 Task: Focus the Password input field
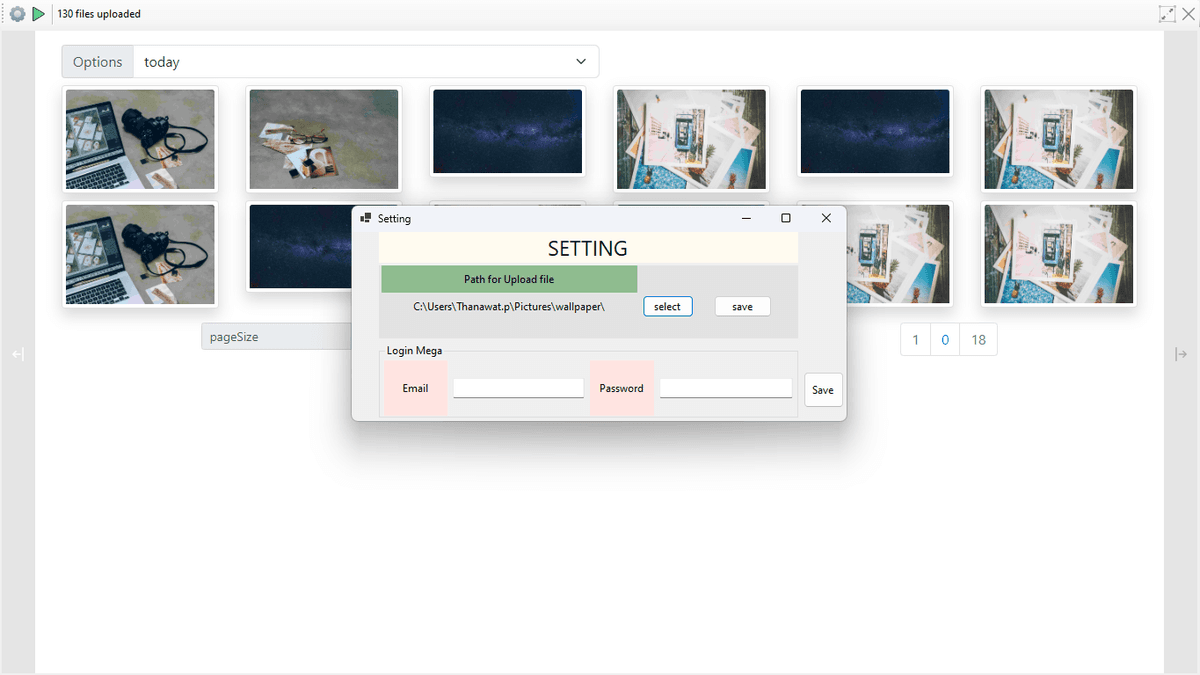726,388
